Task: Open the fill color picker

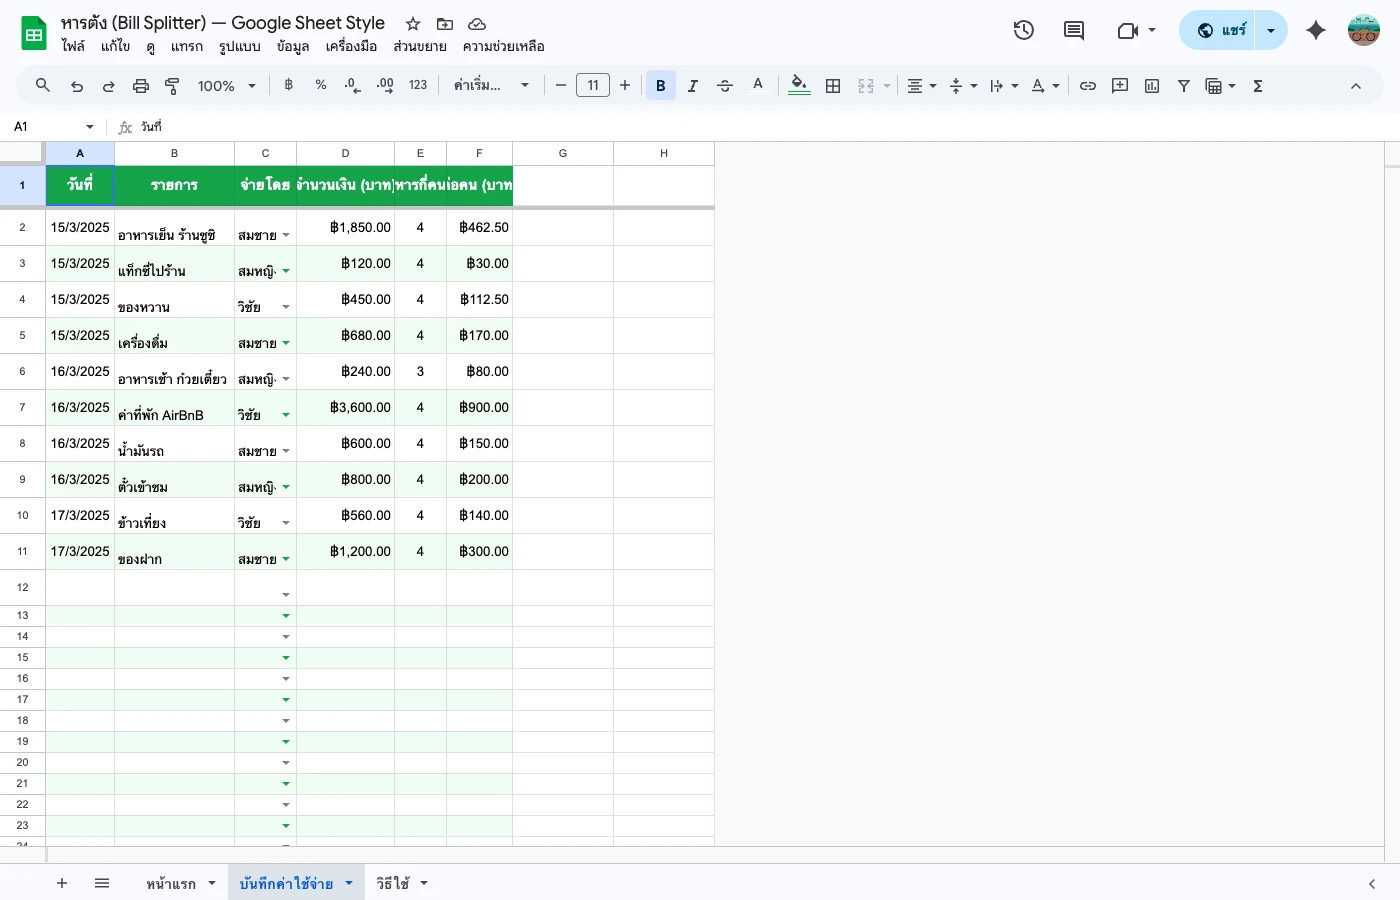Action: 799,86
